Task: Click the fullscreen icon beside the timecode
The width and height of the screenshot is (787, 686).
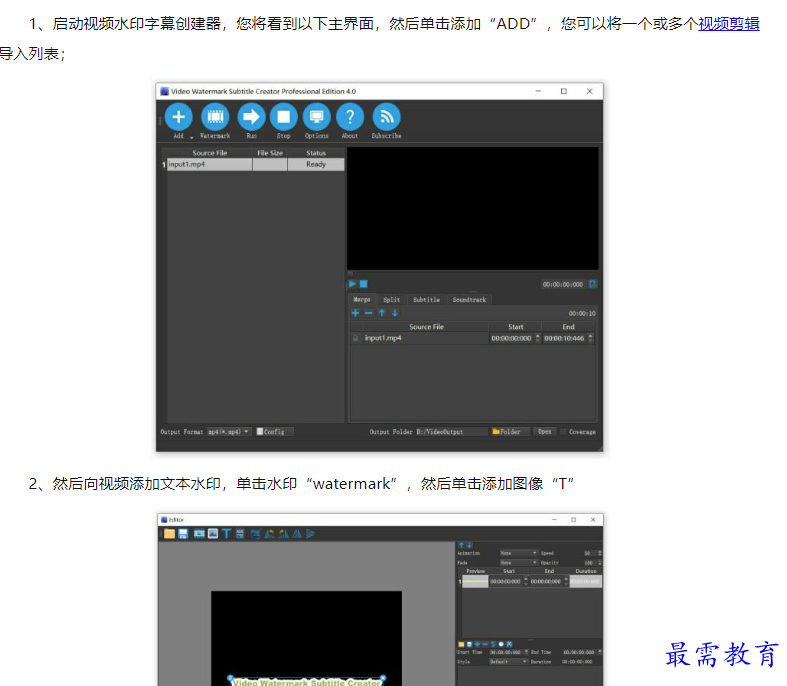Action: (x=593, y=284)
